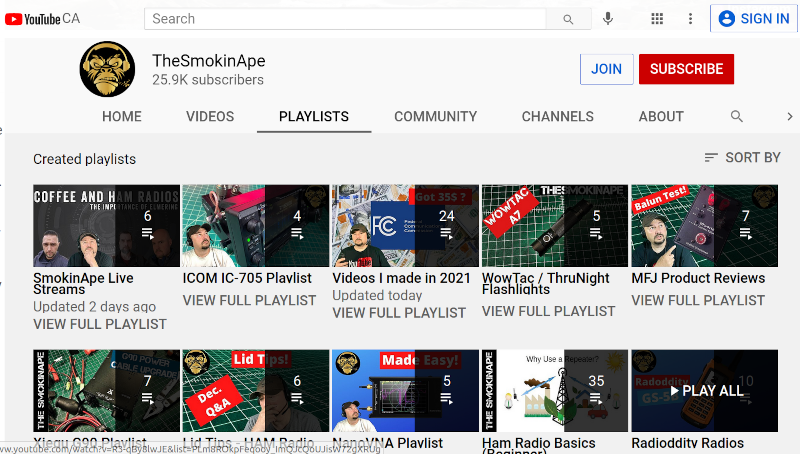800x454 pixels.
Task: Open Videos I made in 2021 thumbnail
Action: click(405, 225)
